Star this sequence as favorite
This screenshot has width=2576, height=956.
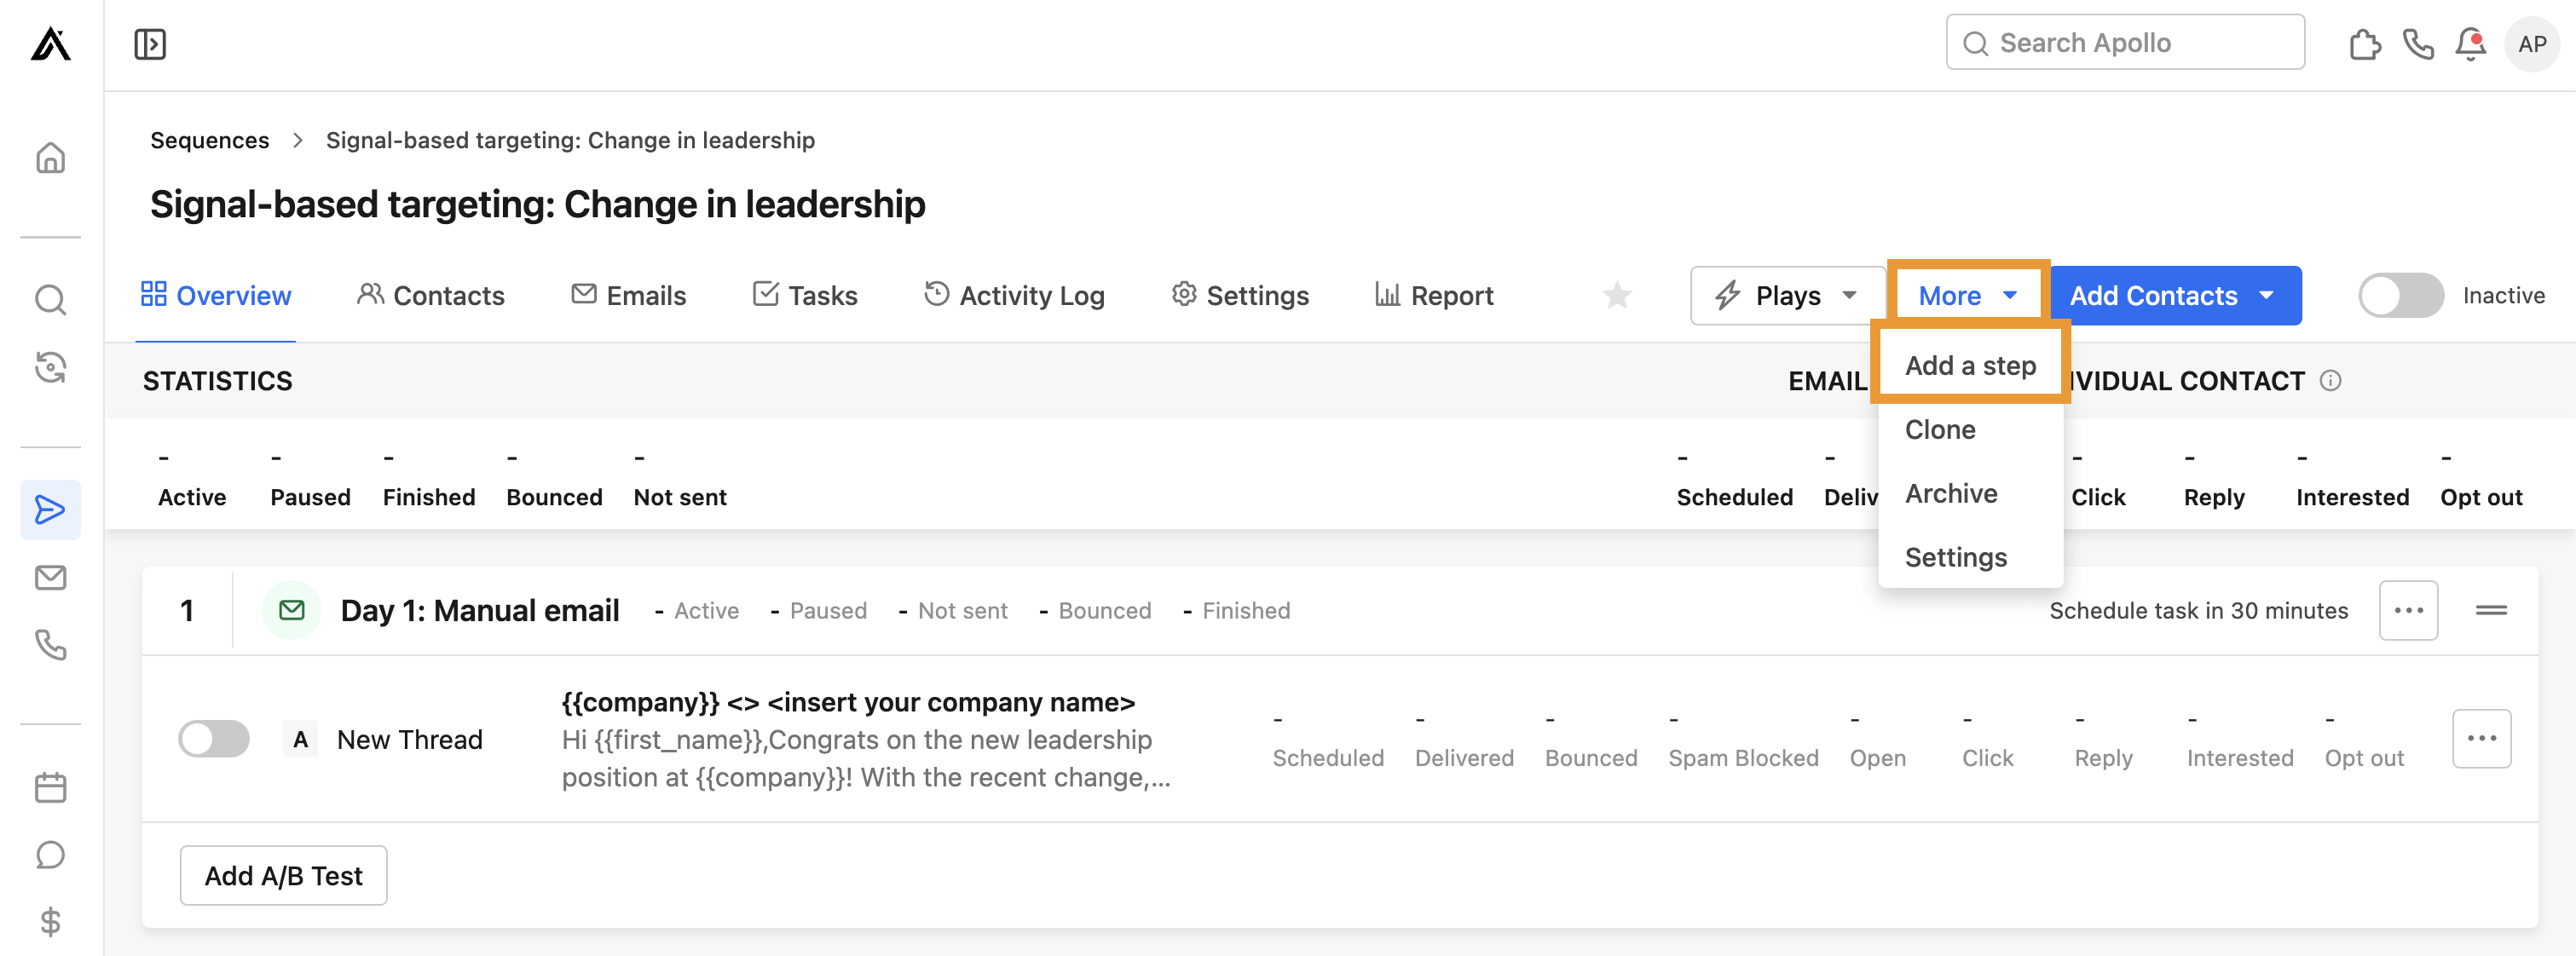coord(1617,295)
